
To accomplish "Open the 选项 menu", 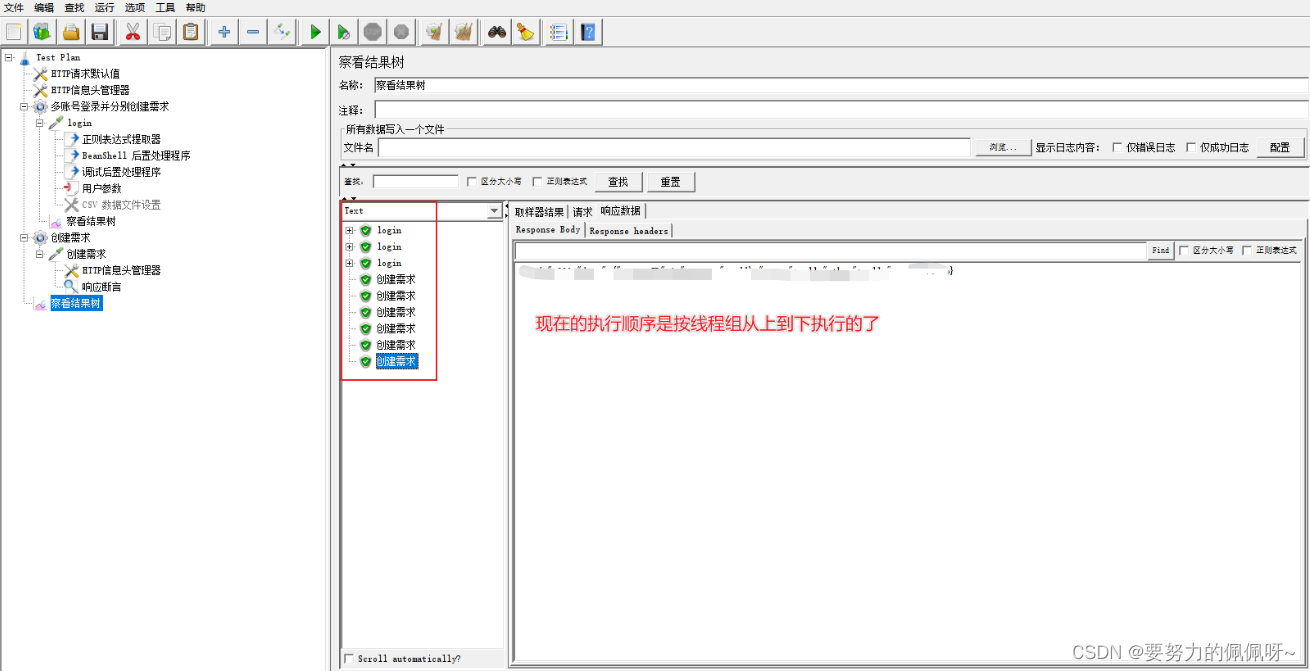I will pos(135,7).
